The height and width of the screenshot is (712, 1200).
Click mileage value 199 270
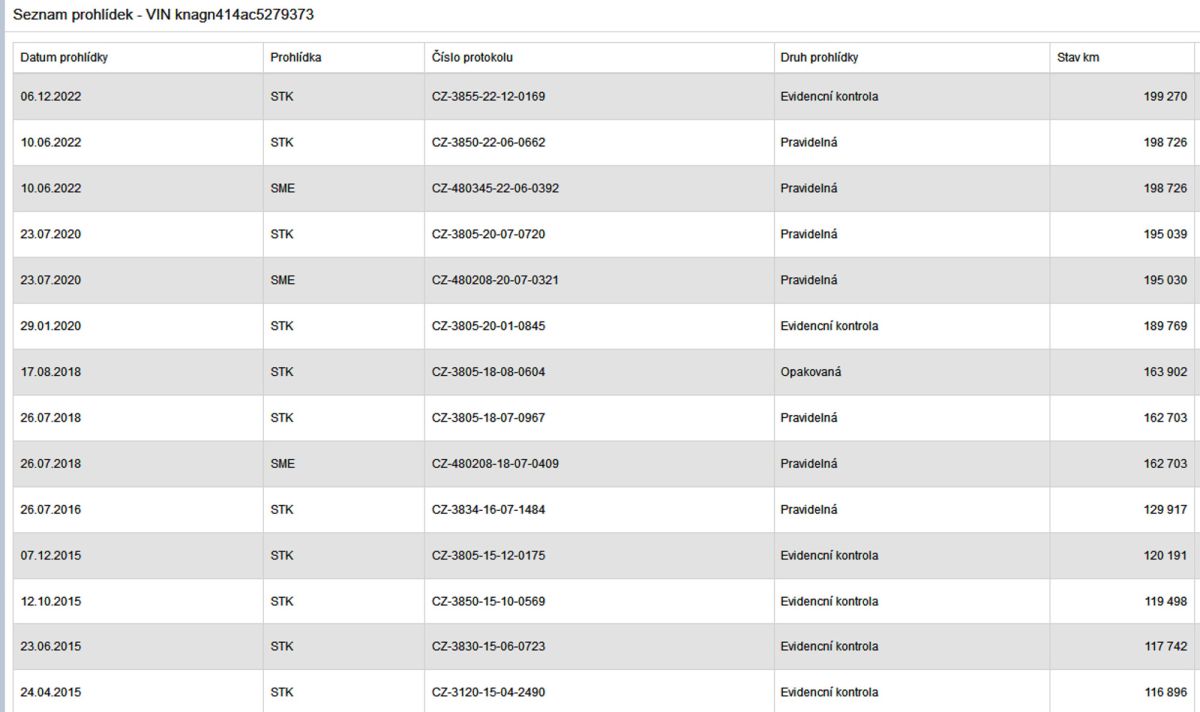(1166, 97)
